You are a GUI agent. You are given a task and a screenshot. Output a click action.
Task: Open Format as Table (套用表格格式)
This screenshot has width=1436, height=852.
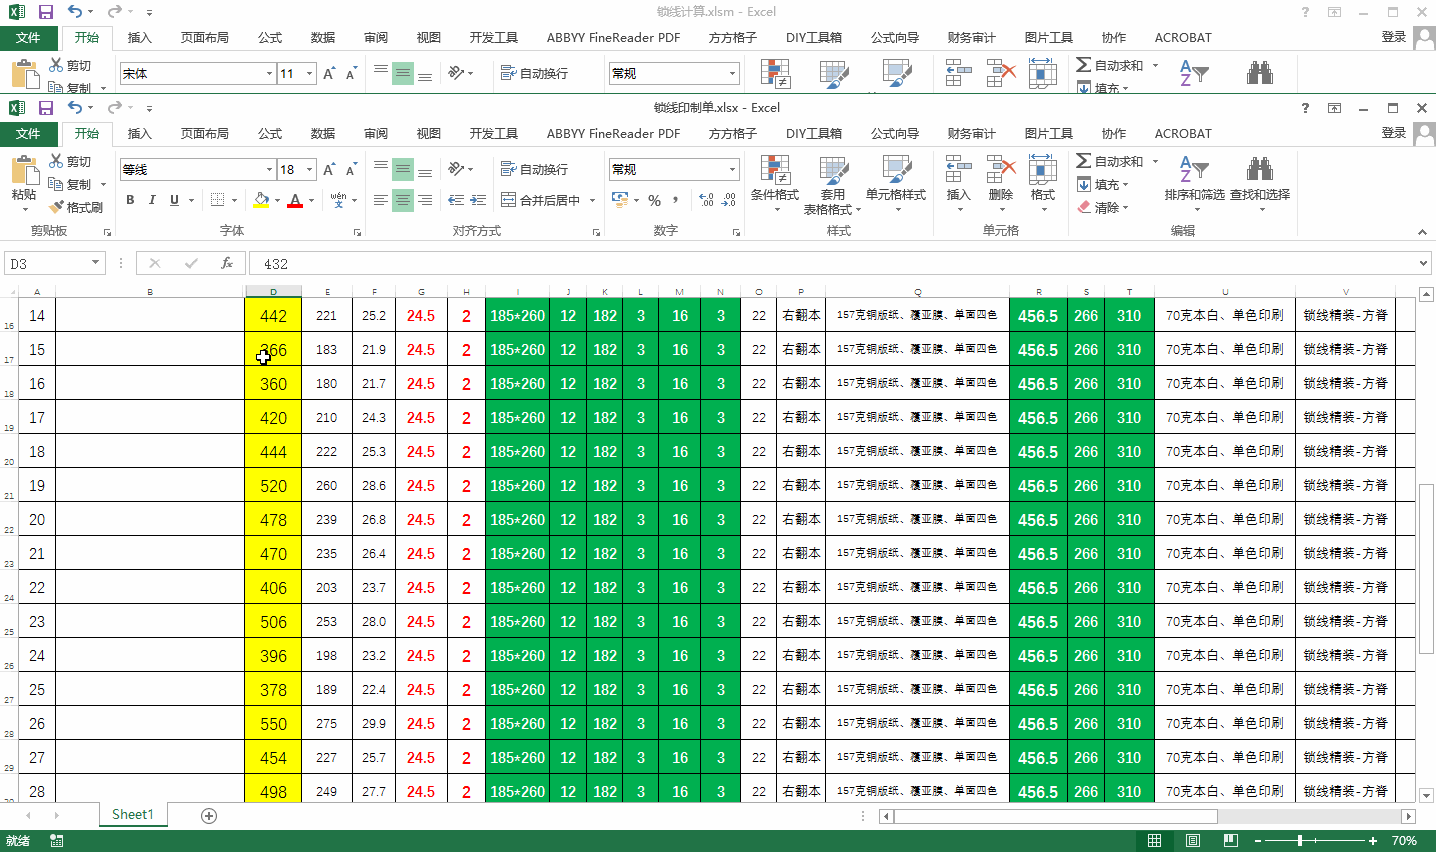[833, 184]
